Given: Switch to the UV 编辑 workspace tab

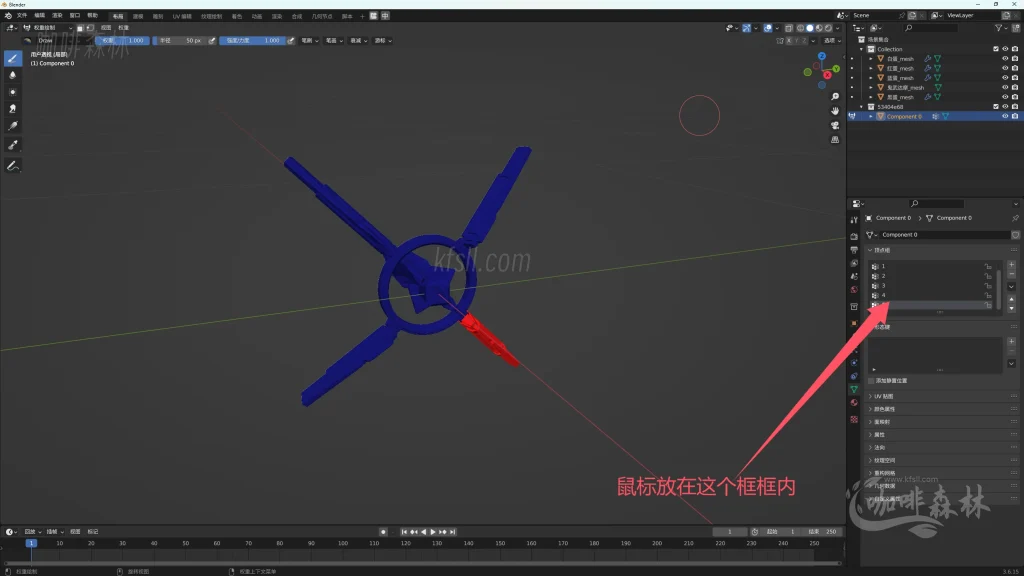Looking at the screenshot, I should [183, 16].
